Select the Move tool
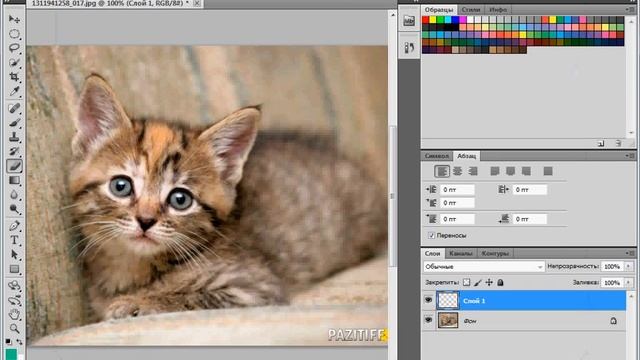 [x=14, y=19]
